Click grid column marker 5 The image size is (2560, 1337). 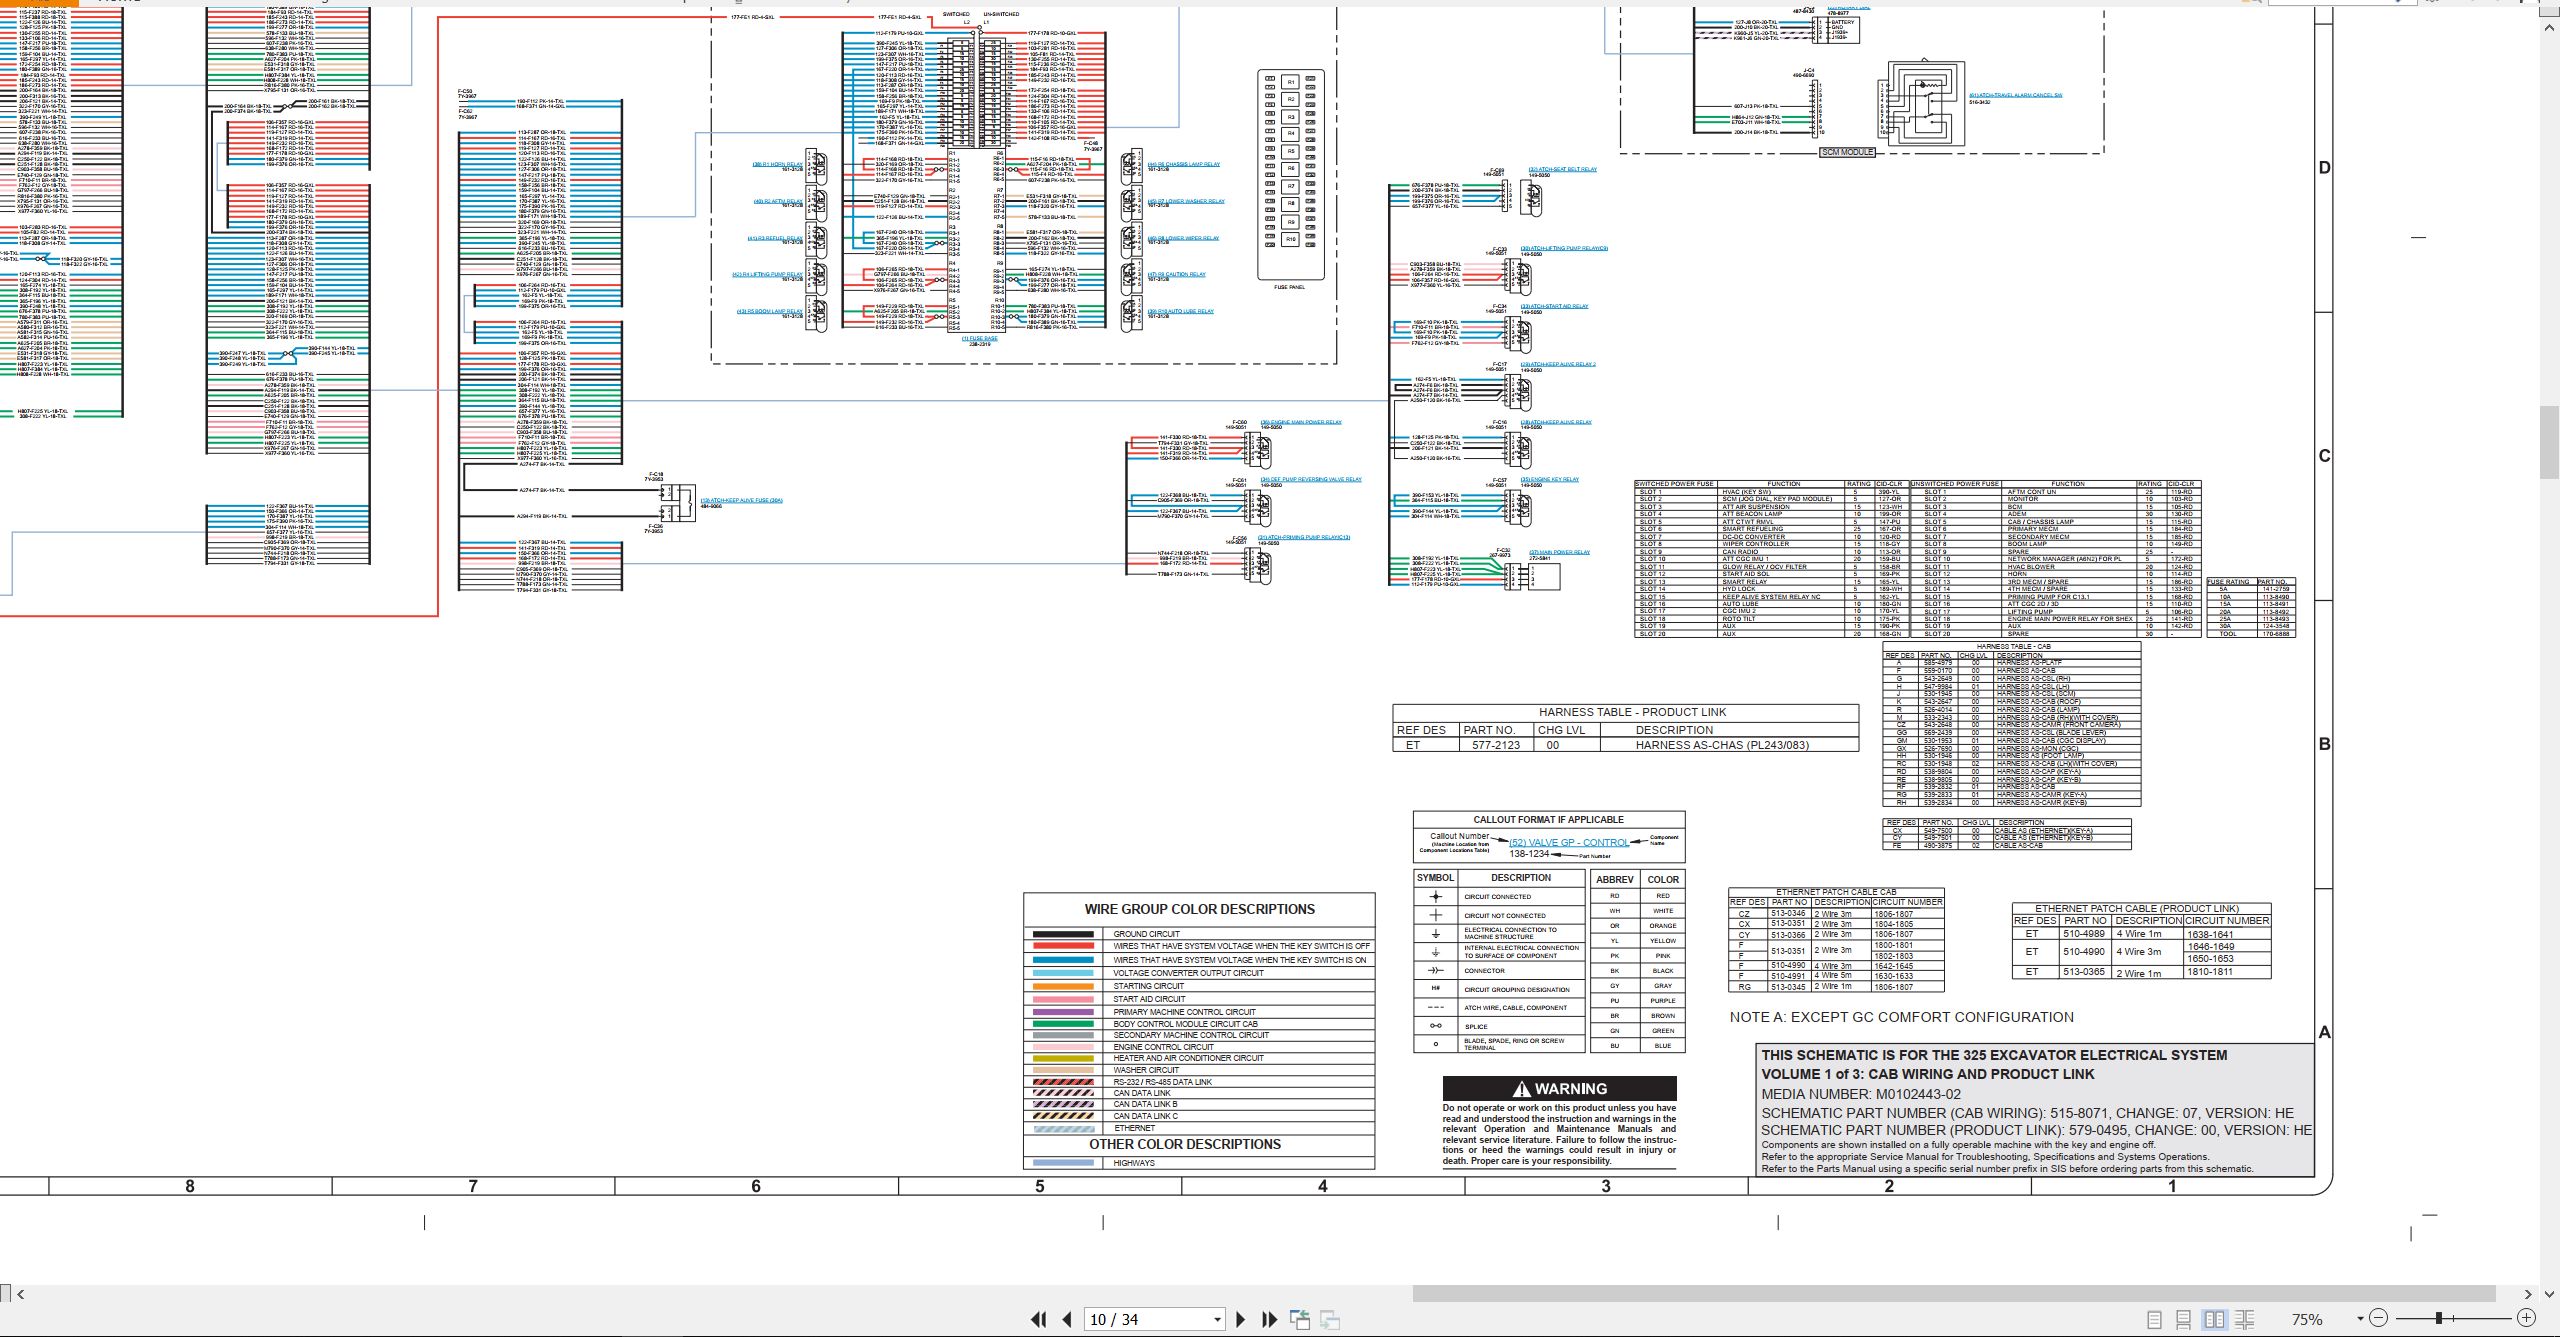point(1040,1186)
